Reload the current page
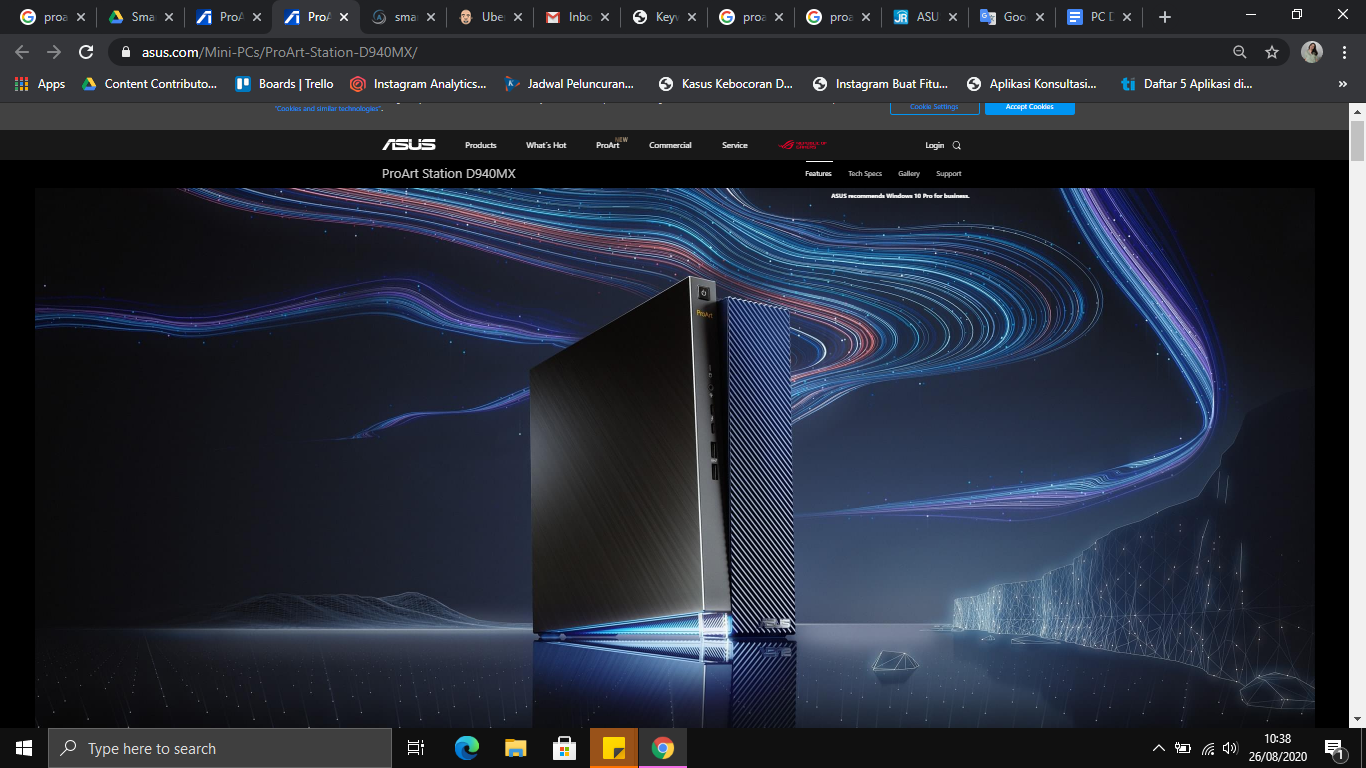 tap(87, 52)
